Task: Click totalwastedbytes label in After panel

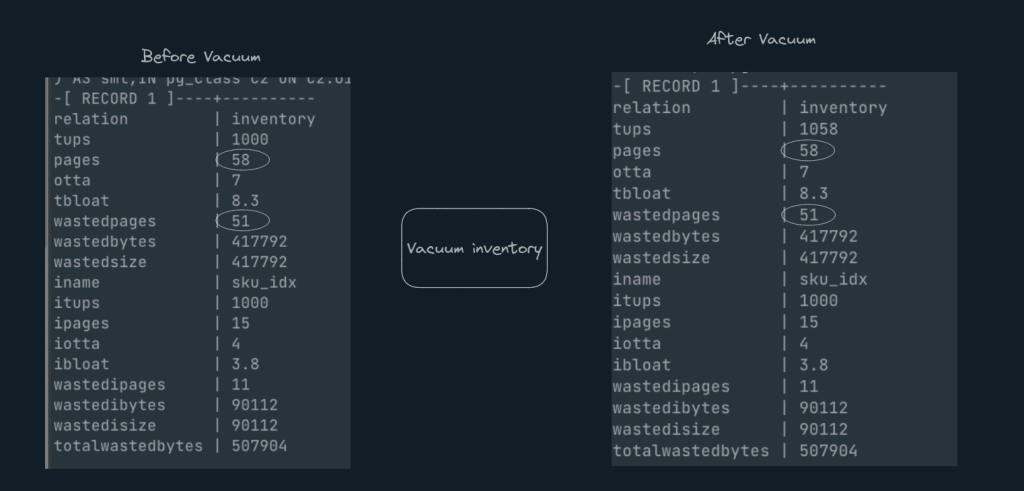Action: pyautogui.click(x=691, y=451)
